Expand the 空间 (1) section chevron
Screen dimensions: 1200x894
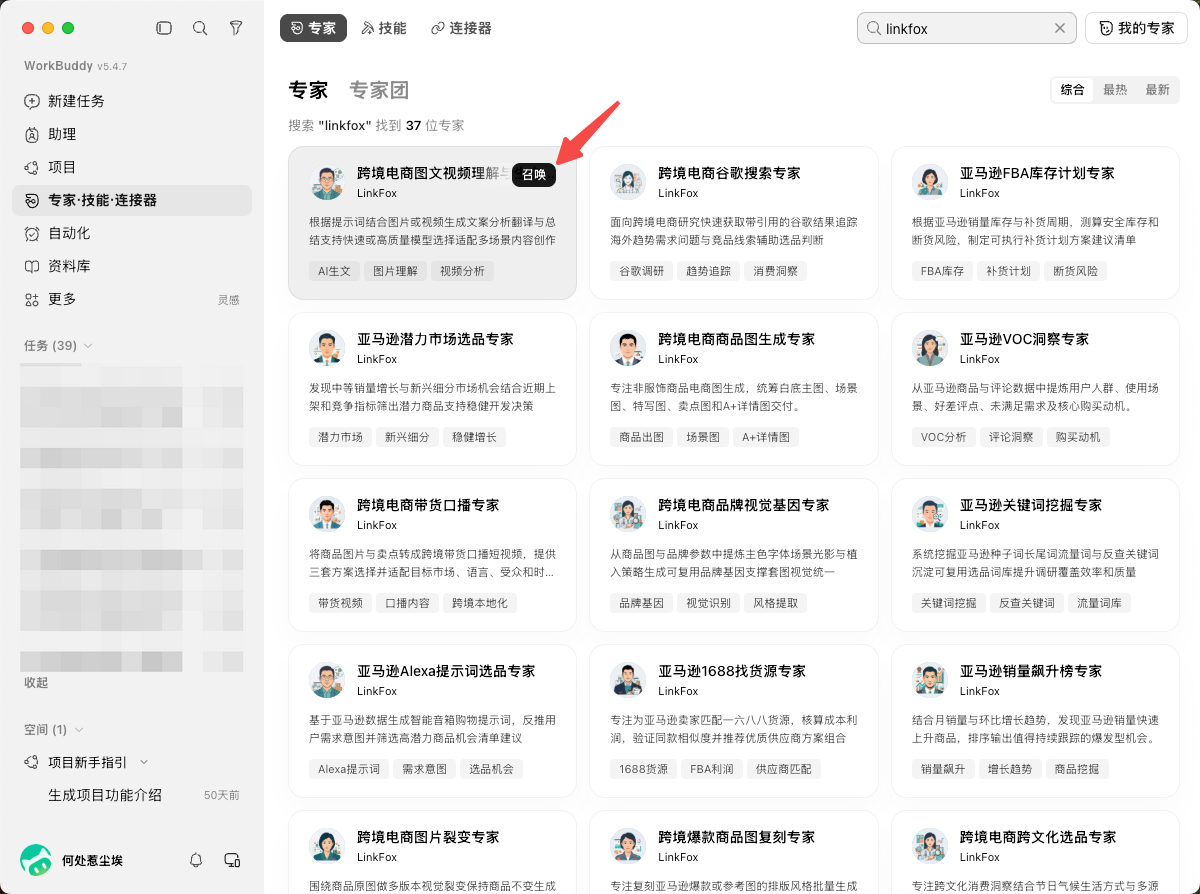(79, 730)
